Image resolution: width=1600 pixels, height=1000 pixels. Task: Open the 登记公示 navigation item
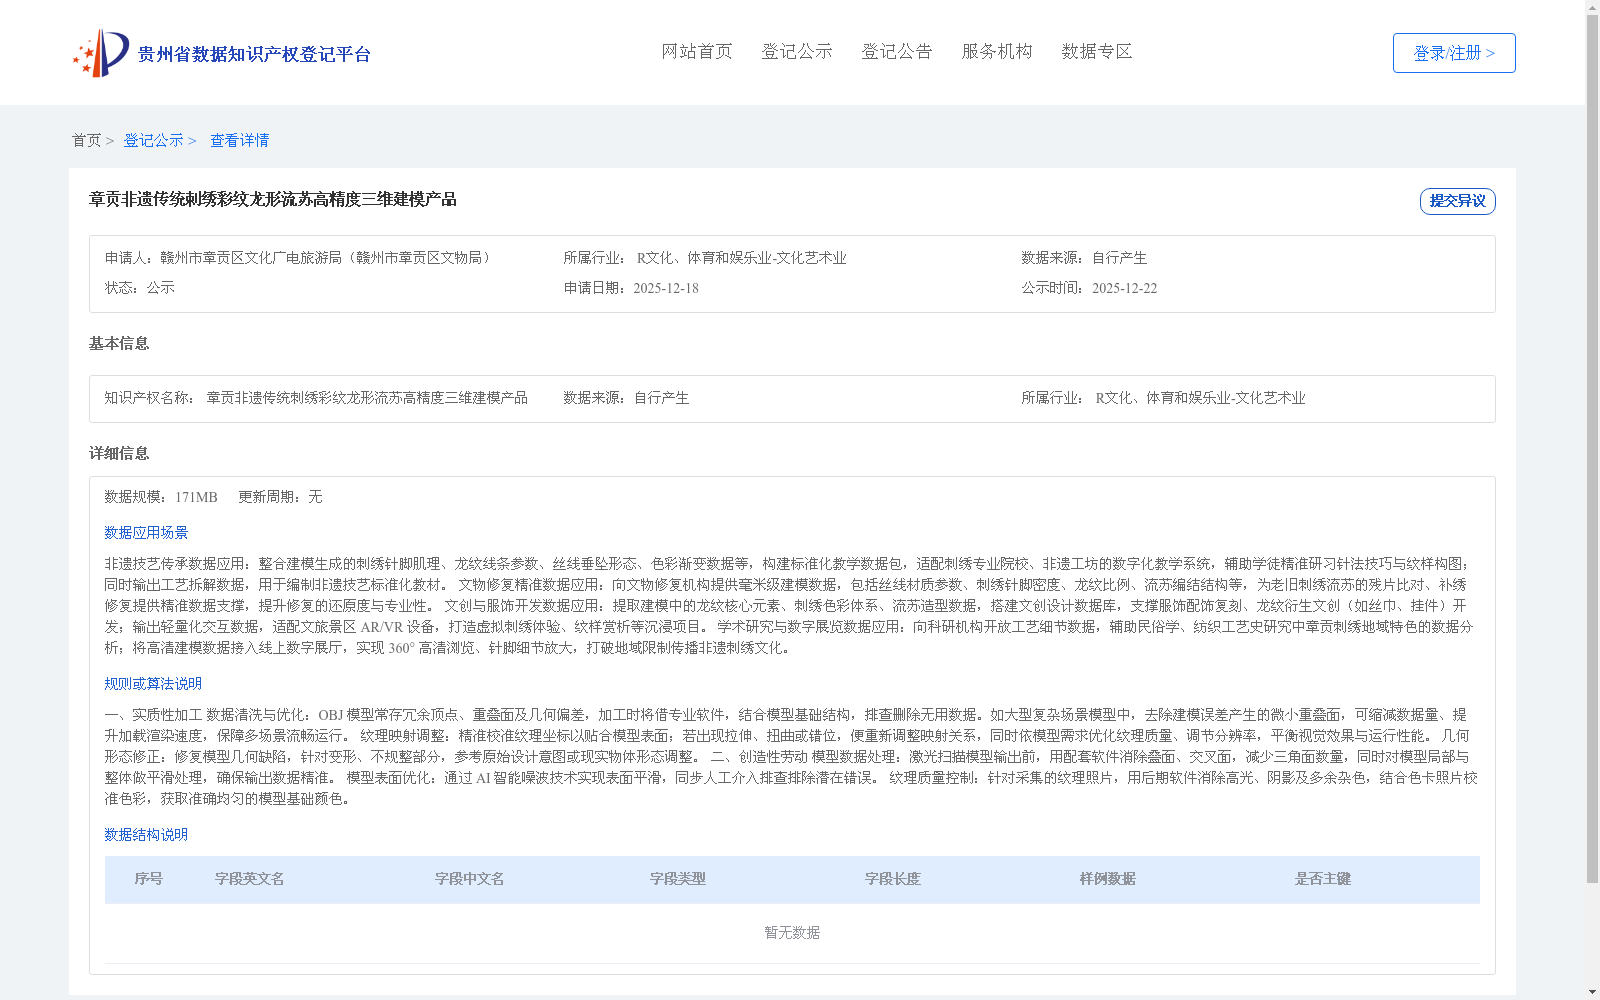(797, 51)
